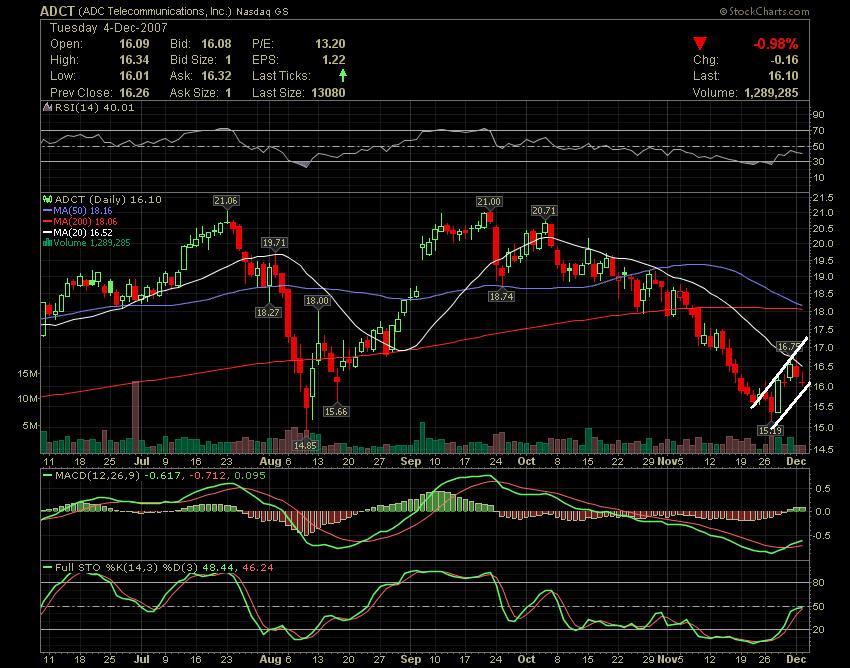The image size is (850, 668).
Task: Click the volume bars icon in the legend
Action: [47, 242]
